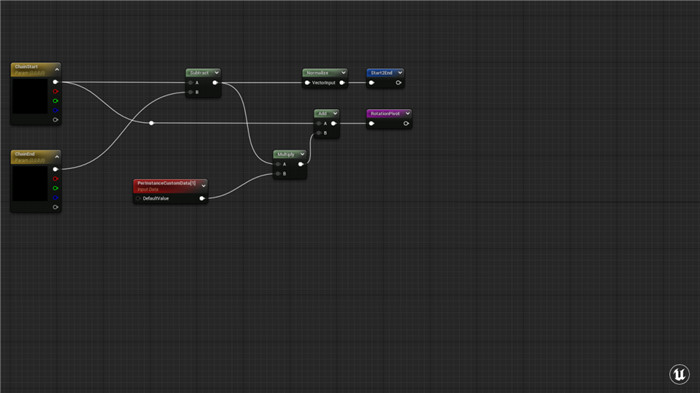Click the Multiply node's output pin
The width and height of the screenshot is (700, 393).
[x=301, y=164]
